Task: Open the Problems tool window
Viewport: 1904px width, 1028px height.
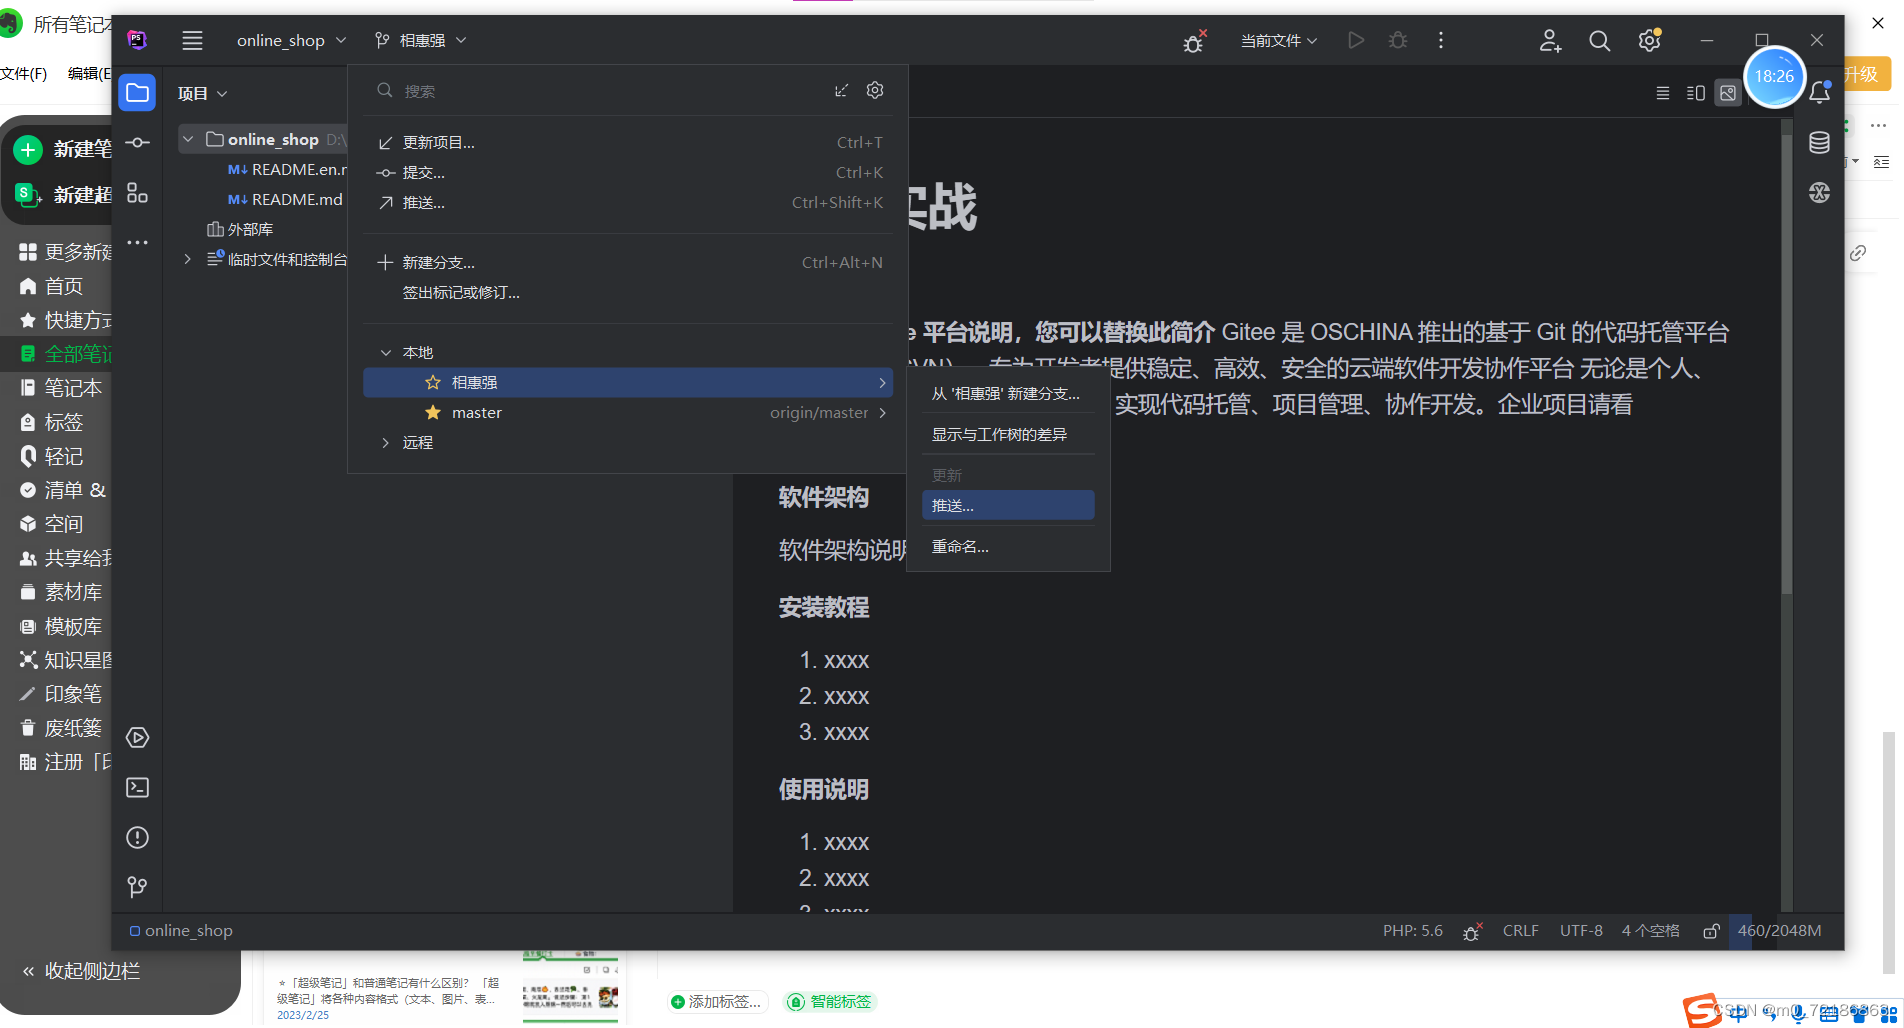Action: coord(137,837)
